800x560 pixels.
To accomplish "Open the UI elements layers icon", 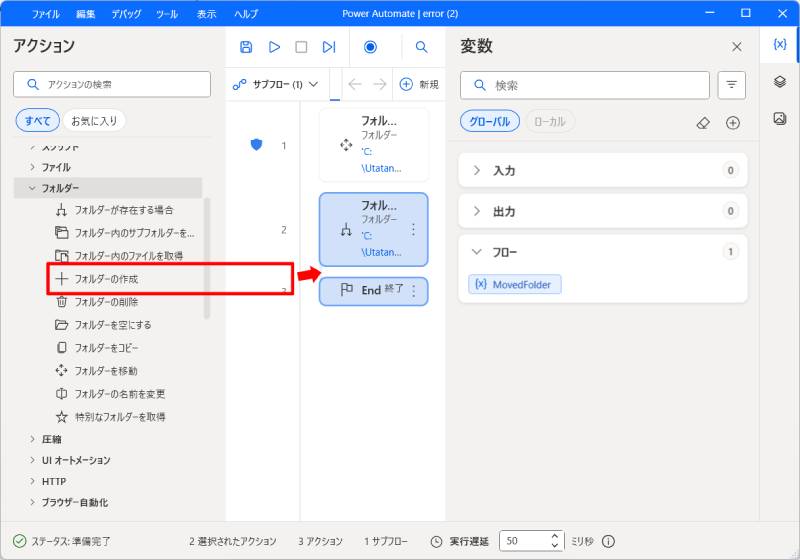I will pos(780,81).
